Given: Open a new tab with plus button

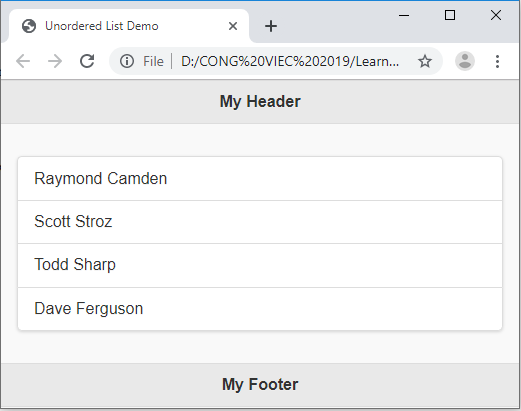Looking at the screenshot, I should [x=271, y=26].
